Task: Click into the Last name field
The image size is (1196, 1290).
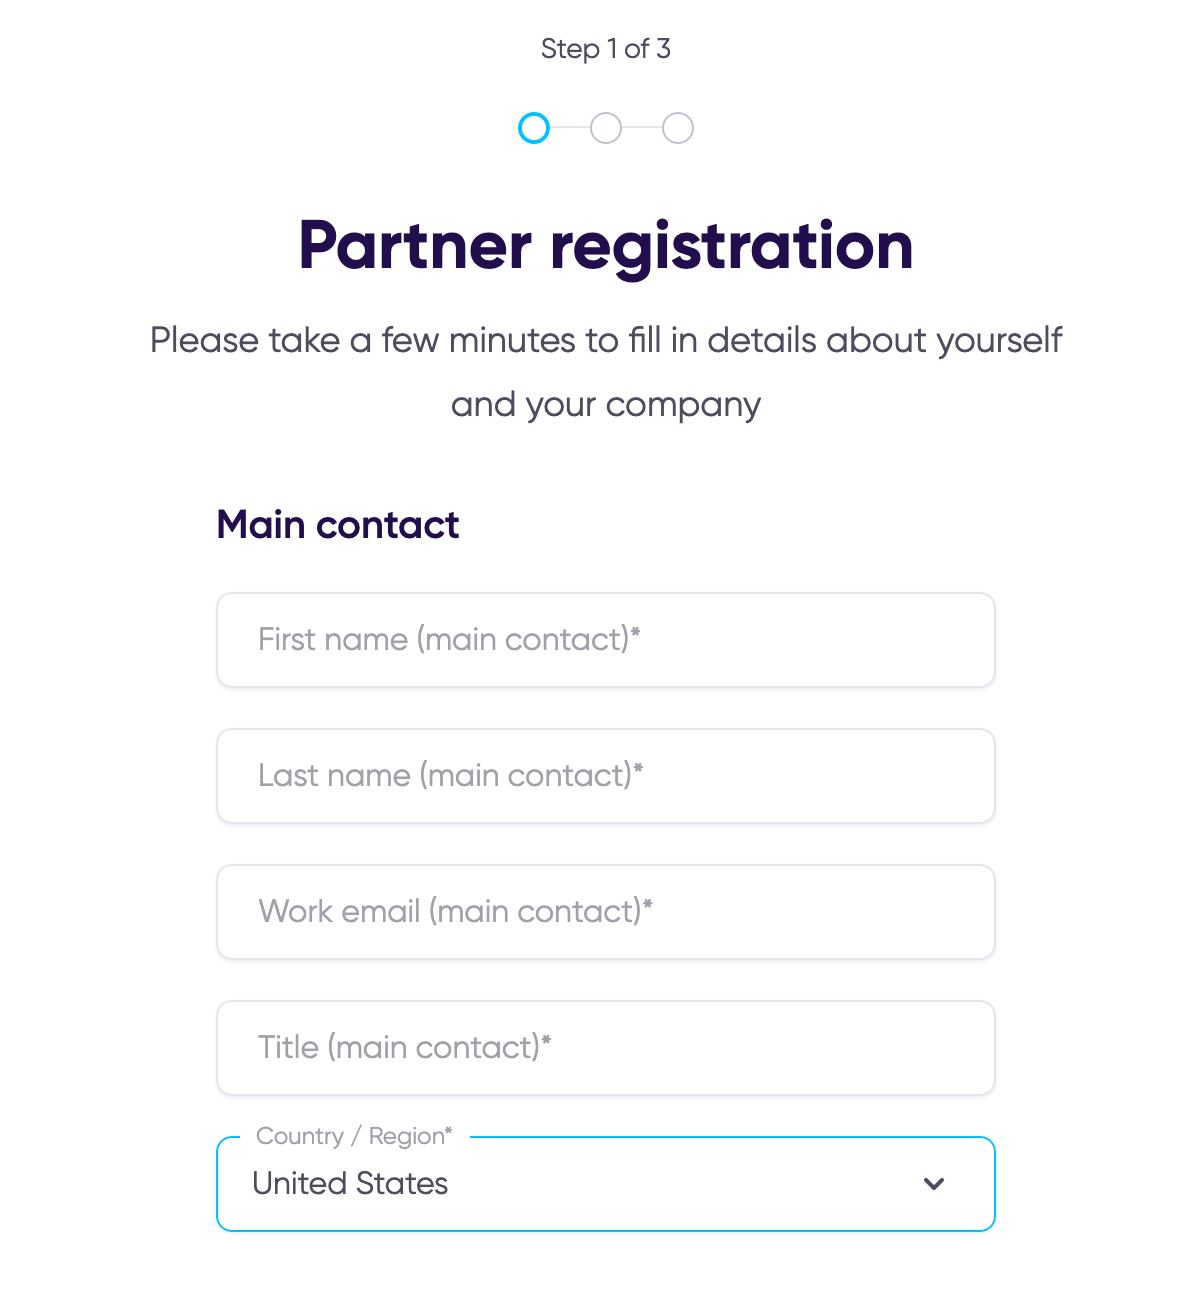Action: pyautogui.click(x=606, y=776)
